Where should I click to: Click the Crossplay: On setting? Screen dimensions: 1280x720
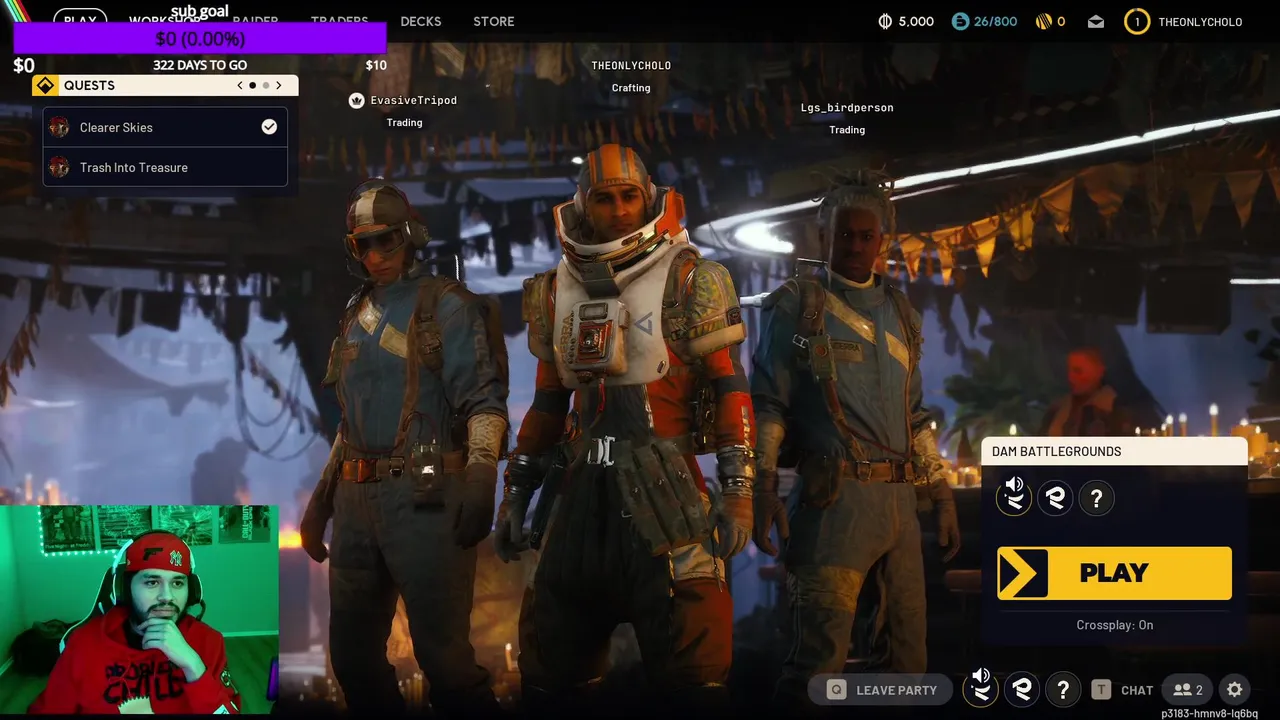[1114, 625]
